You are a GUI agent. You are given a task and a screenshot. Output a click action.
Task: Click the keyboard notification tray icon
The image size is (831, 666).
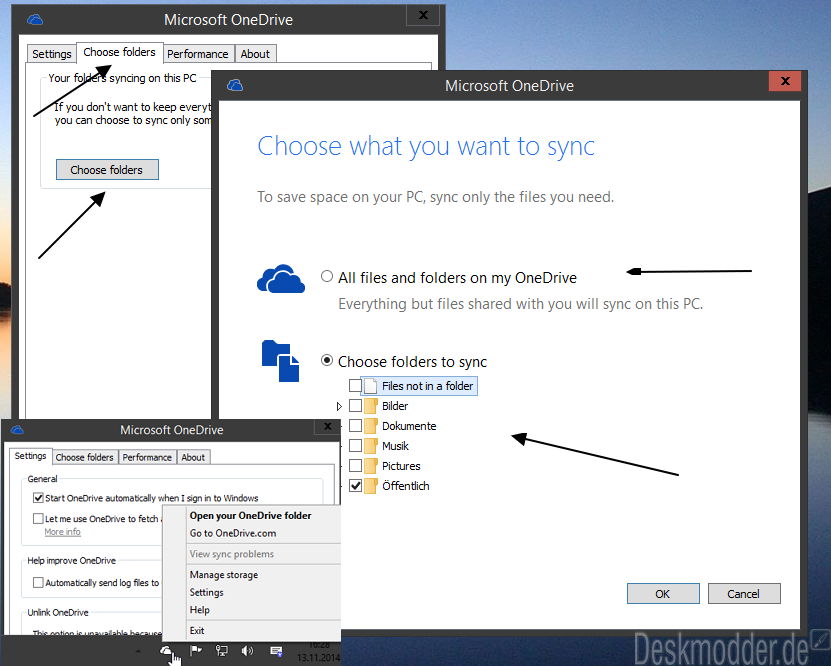[276, 651]
